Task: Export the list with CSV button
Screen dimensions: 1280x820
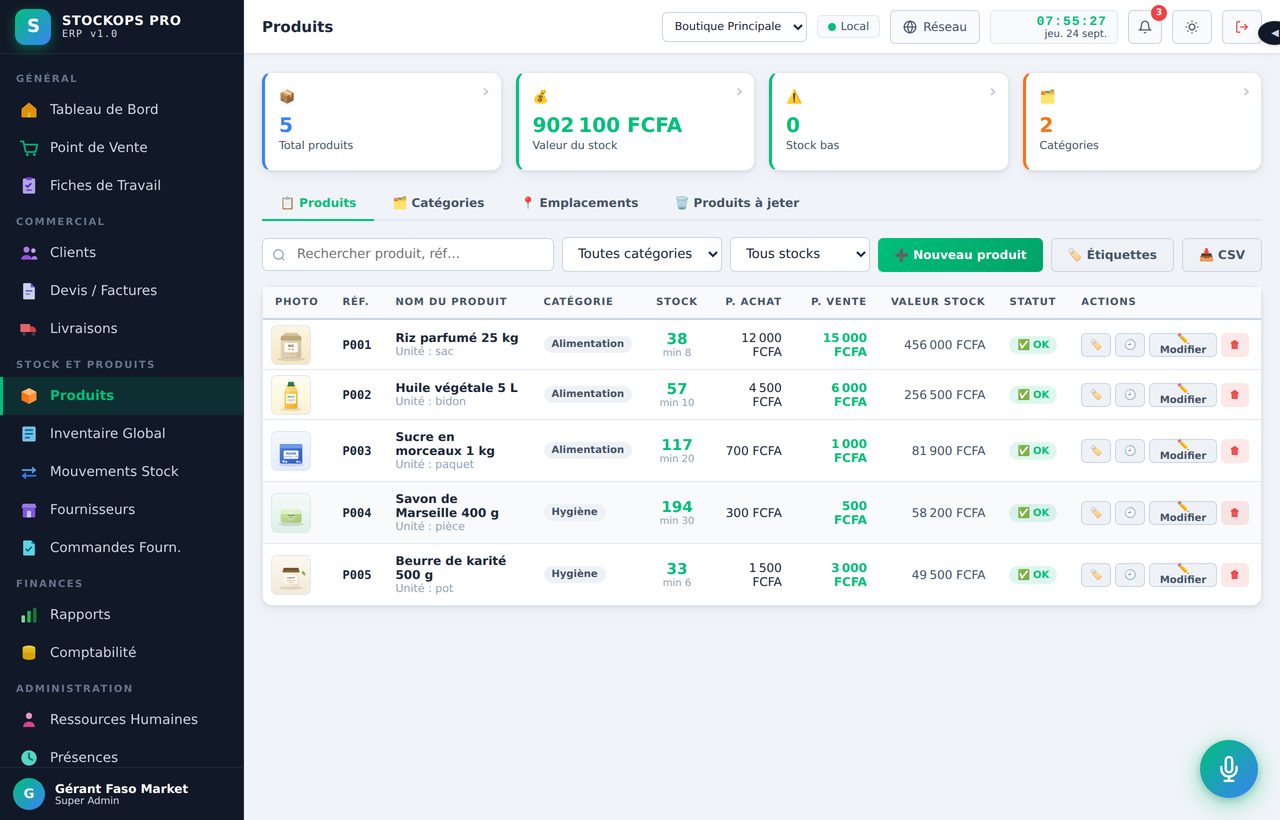Action: (1222, 255)
